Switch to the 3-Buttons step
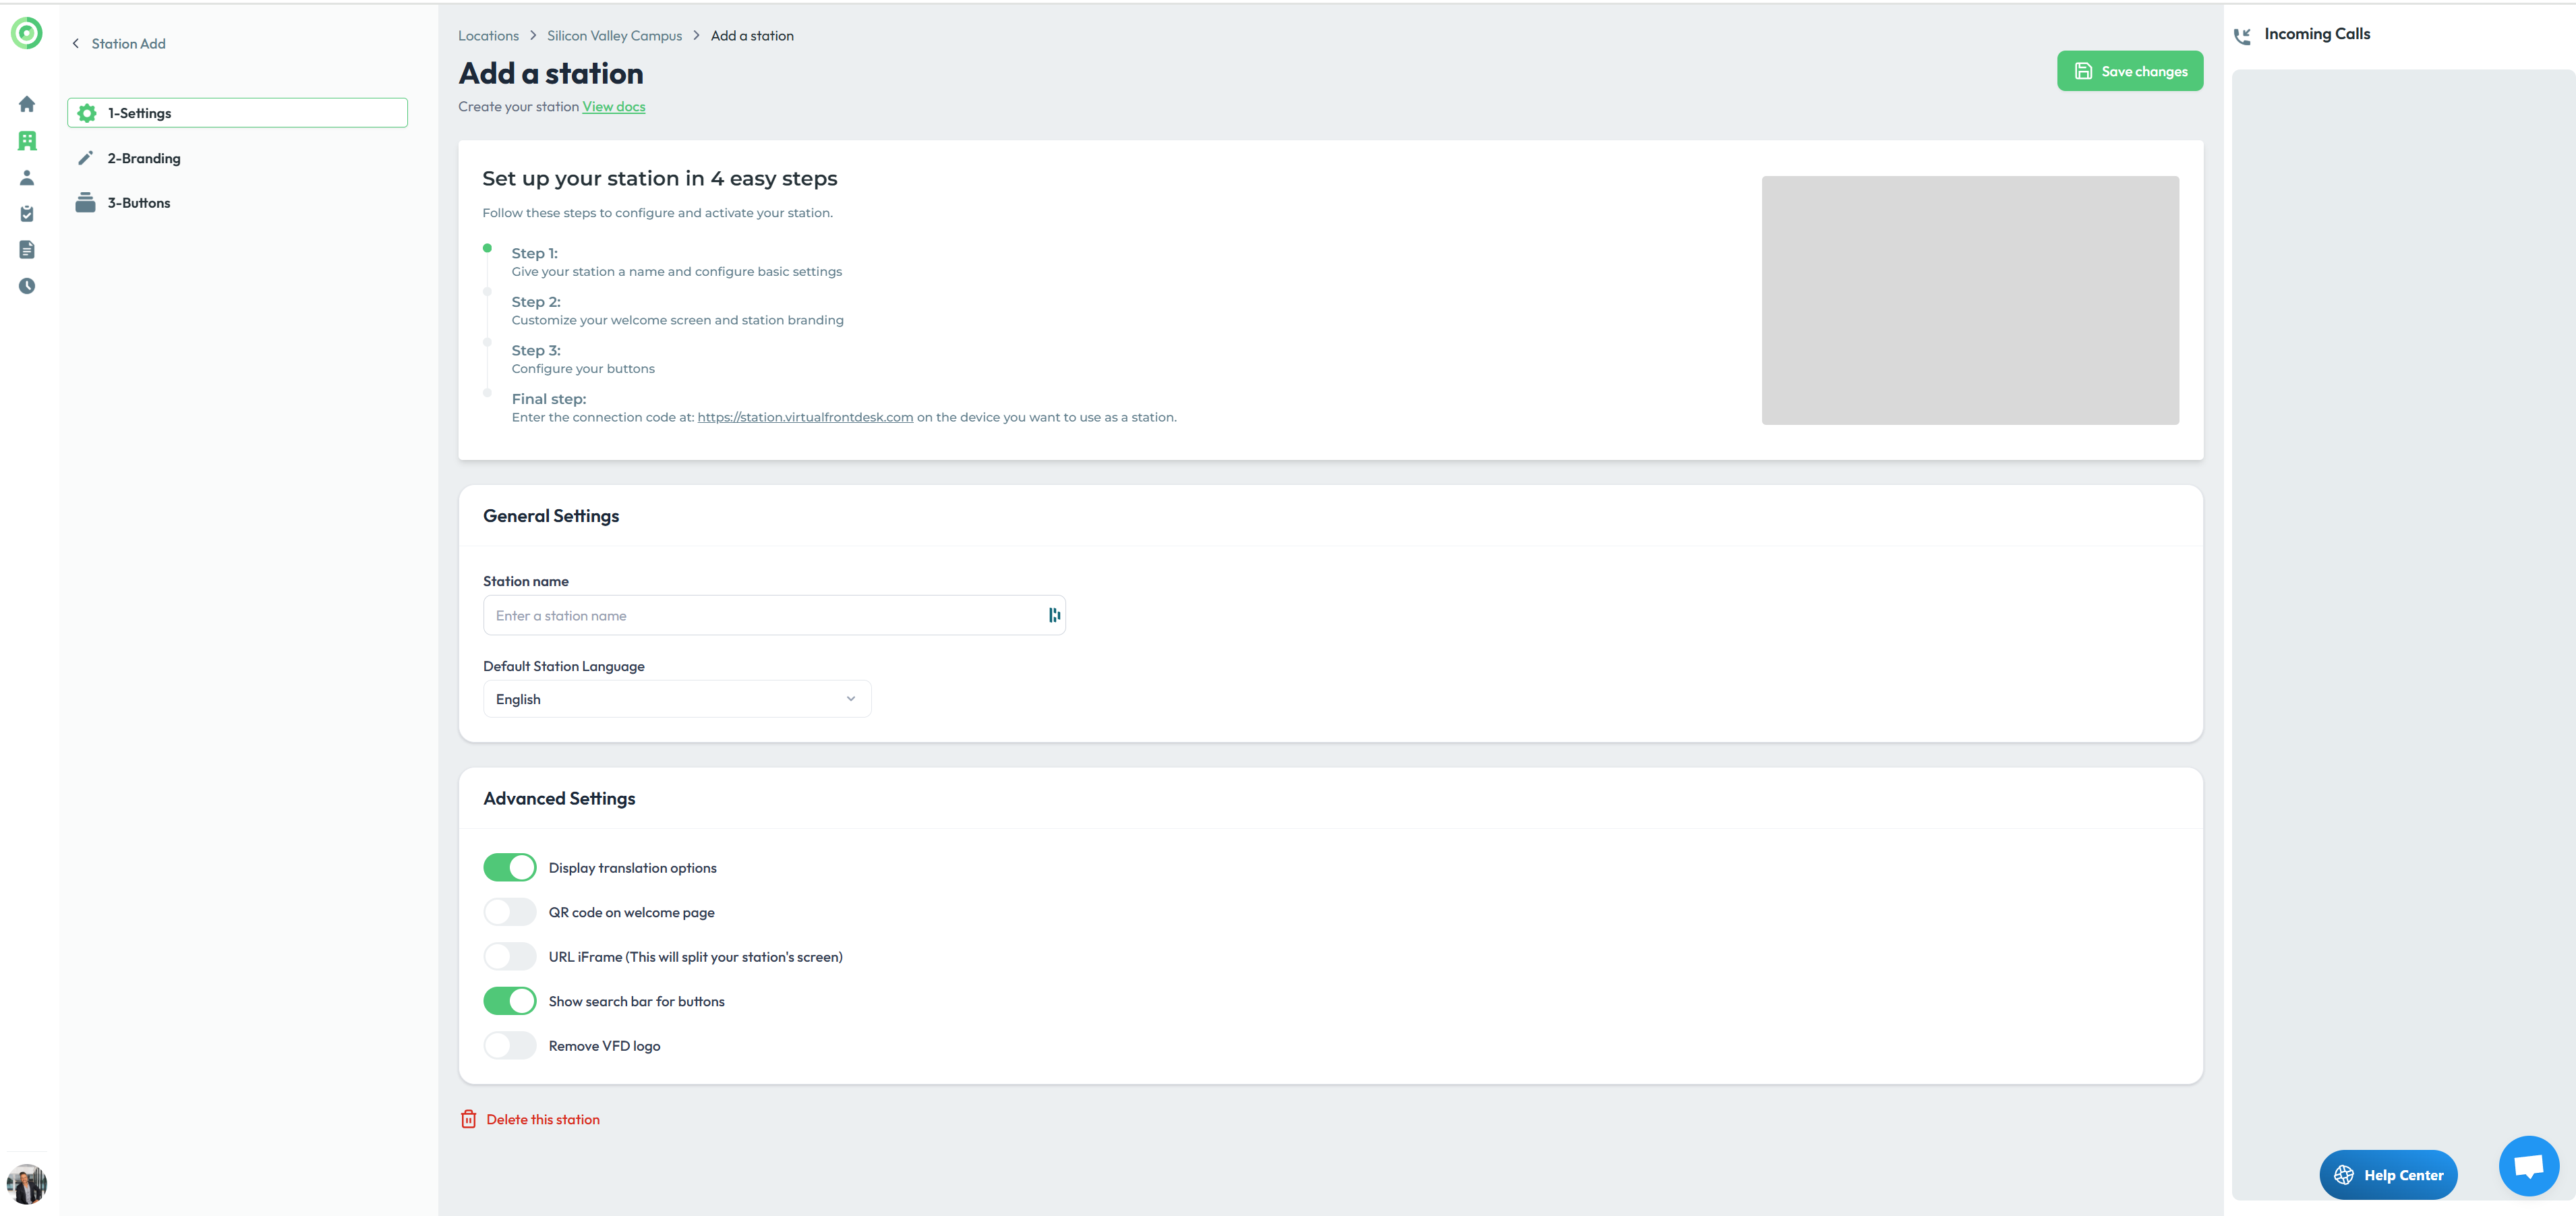This screenshot has width=2576, height=1216. coord(139,203)
